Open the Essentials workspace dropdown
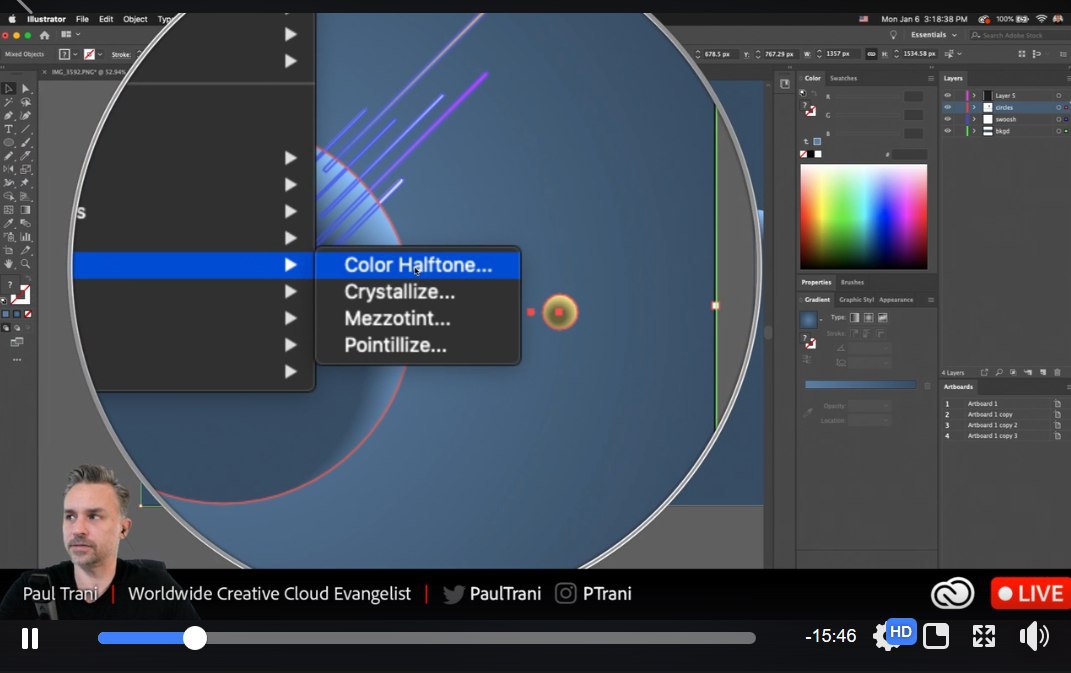1071x673 pixels. point(933,35)
